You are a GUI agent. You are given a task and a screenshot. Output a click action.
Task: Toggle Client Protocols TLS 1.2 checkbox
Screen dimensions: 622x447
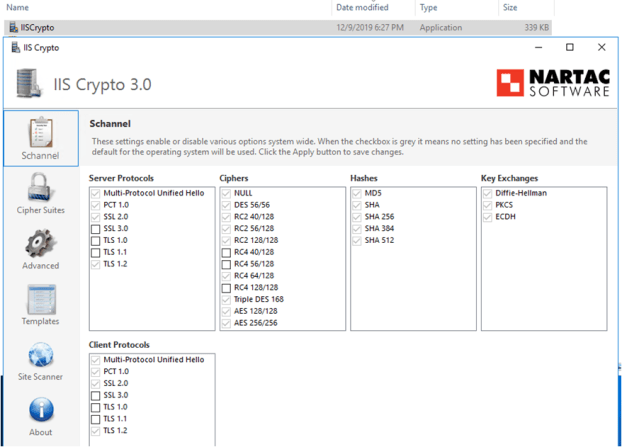pos(95,431)
